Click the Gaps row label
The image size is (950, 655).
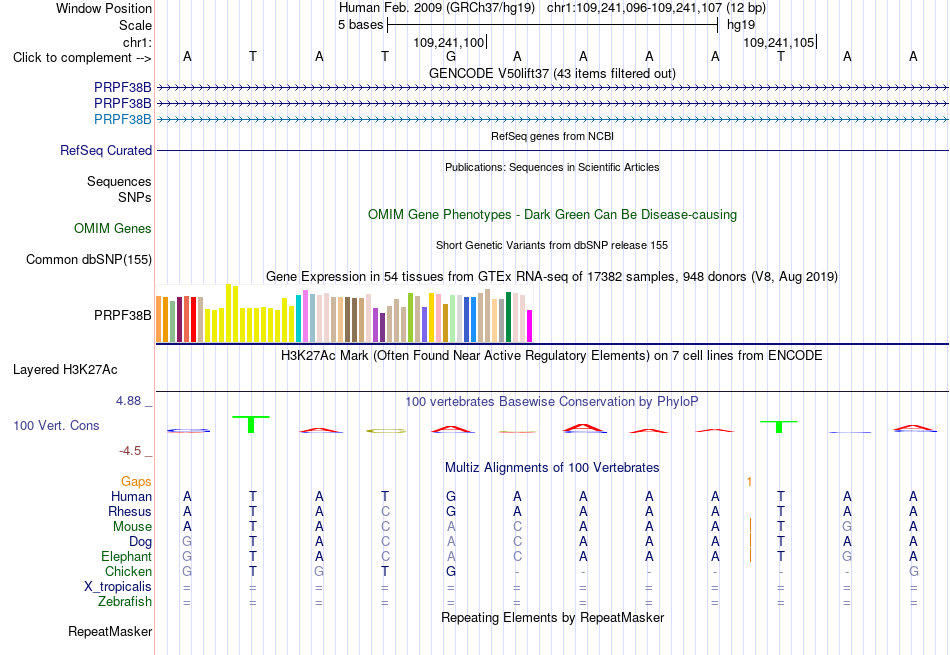click(136, 481)
